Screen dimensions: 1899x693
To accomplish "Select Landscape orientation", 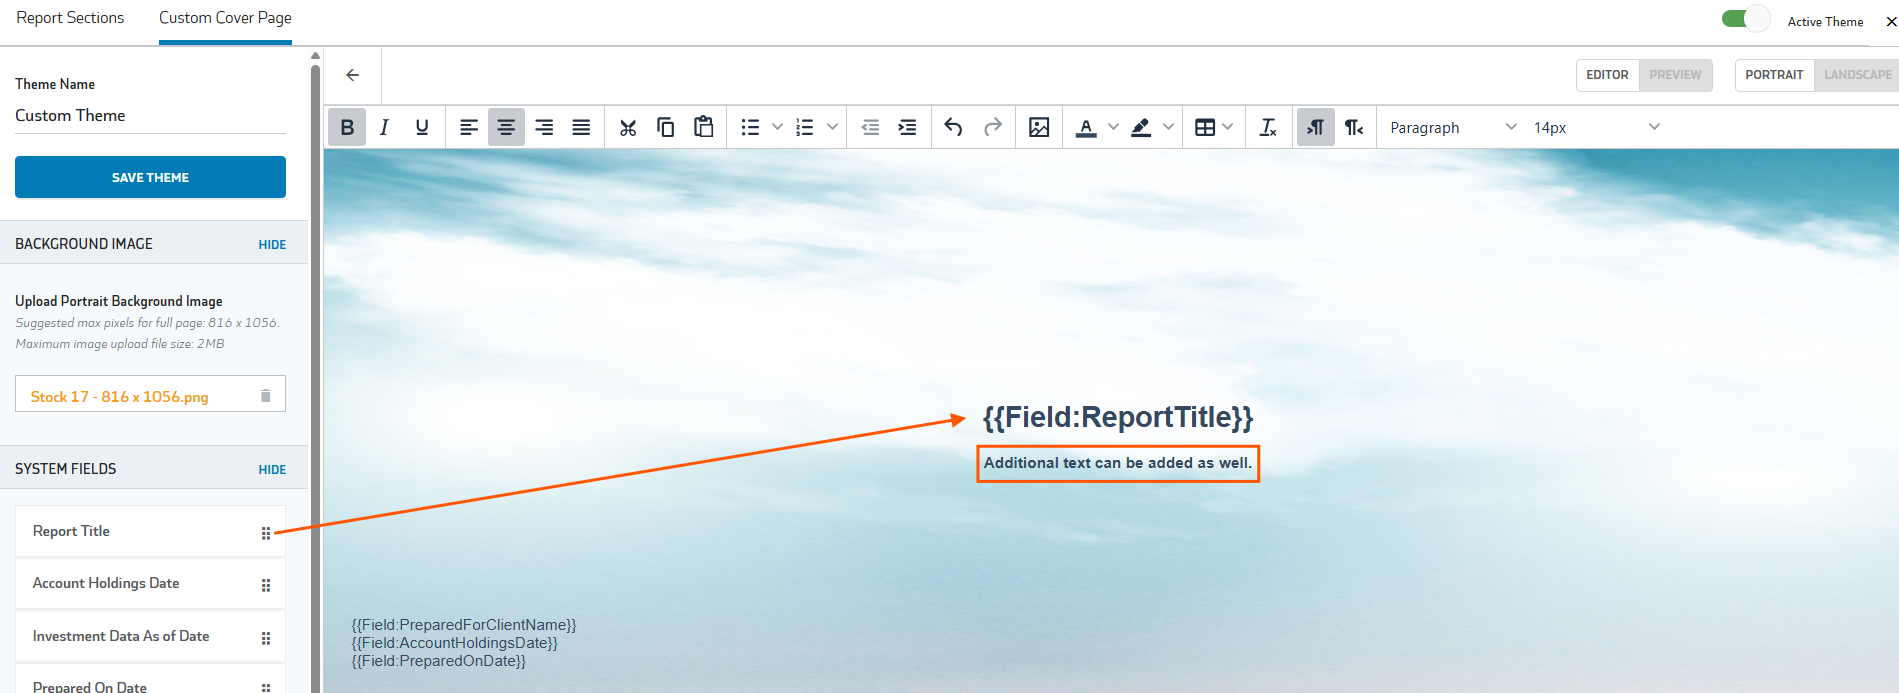I will click(x=1857, y=75).
